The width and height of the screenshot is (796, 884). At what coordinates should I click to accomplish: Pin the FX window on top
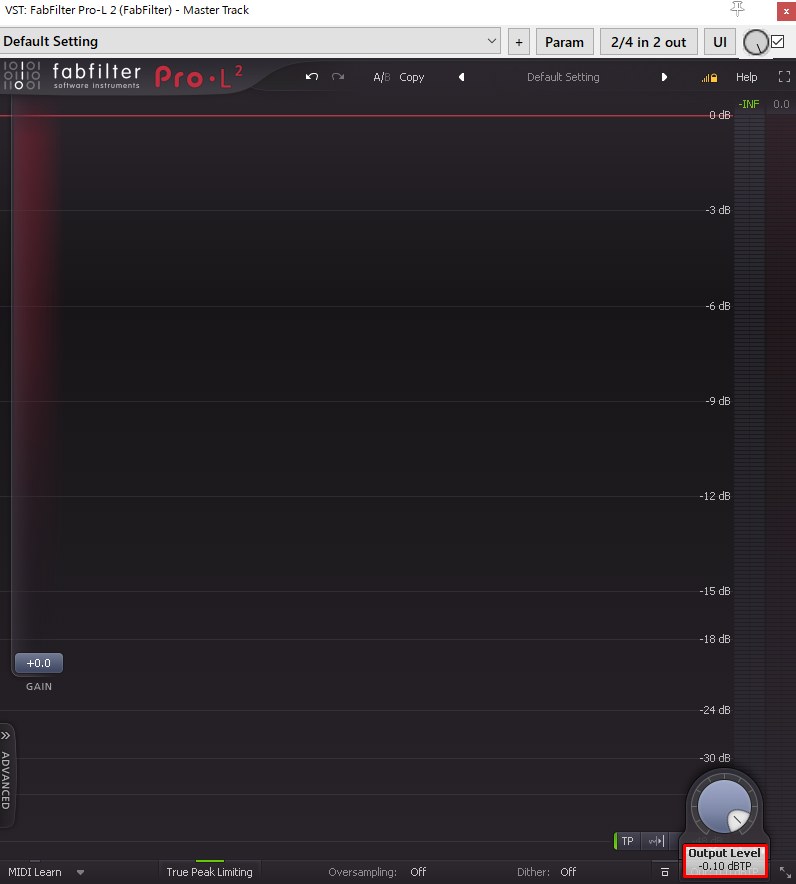tap(737, 9)
